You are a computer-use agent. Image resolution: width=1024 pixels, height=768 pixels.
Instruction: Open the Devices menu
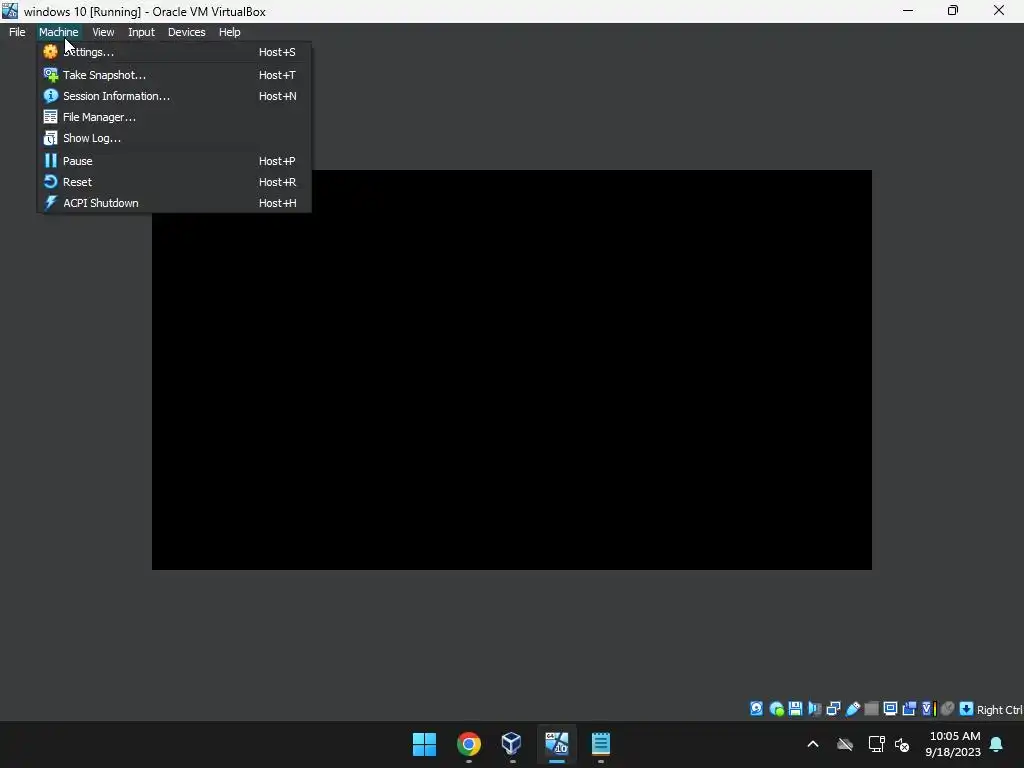coord(187,32)
